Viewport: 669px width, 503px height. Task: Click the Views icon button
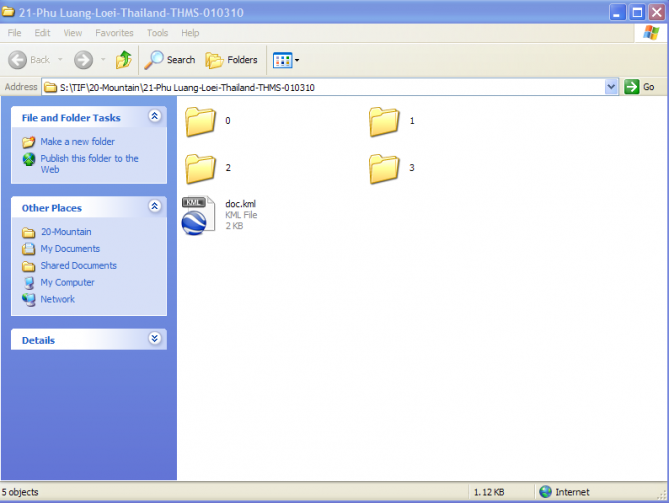[x=282, y=60]
